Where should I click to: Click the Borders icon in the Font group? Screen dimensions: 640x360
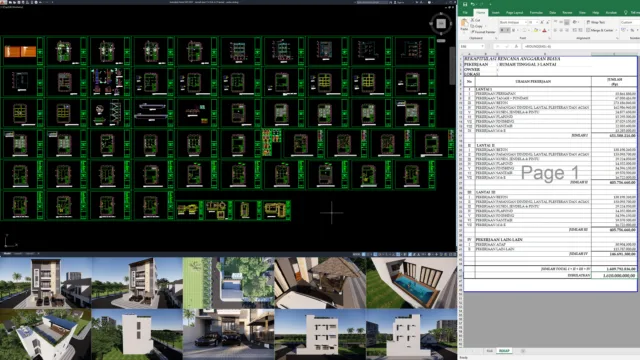tap(524, 30)
